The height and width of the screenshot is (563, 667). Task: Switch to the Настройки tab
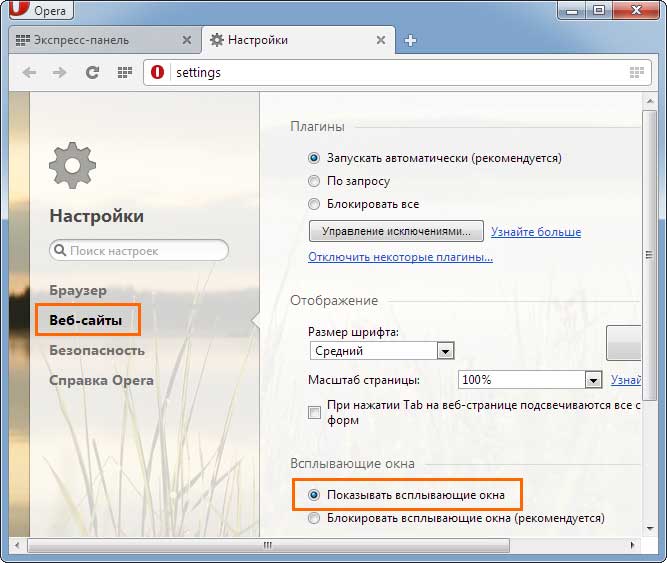(298, 40)
